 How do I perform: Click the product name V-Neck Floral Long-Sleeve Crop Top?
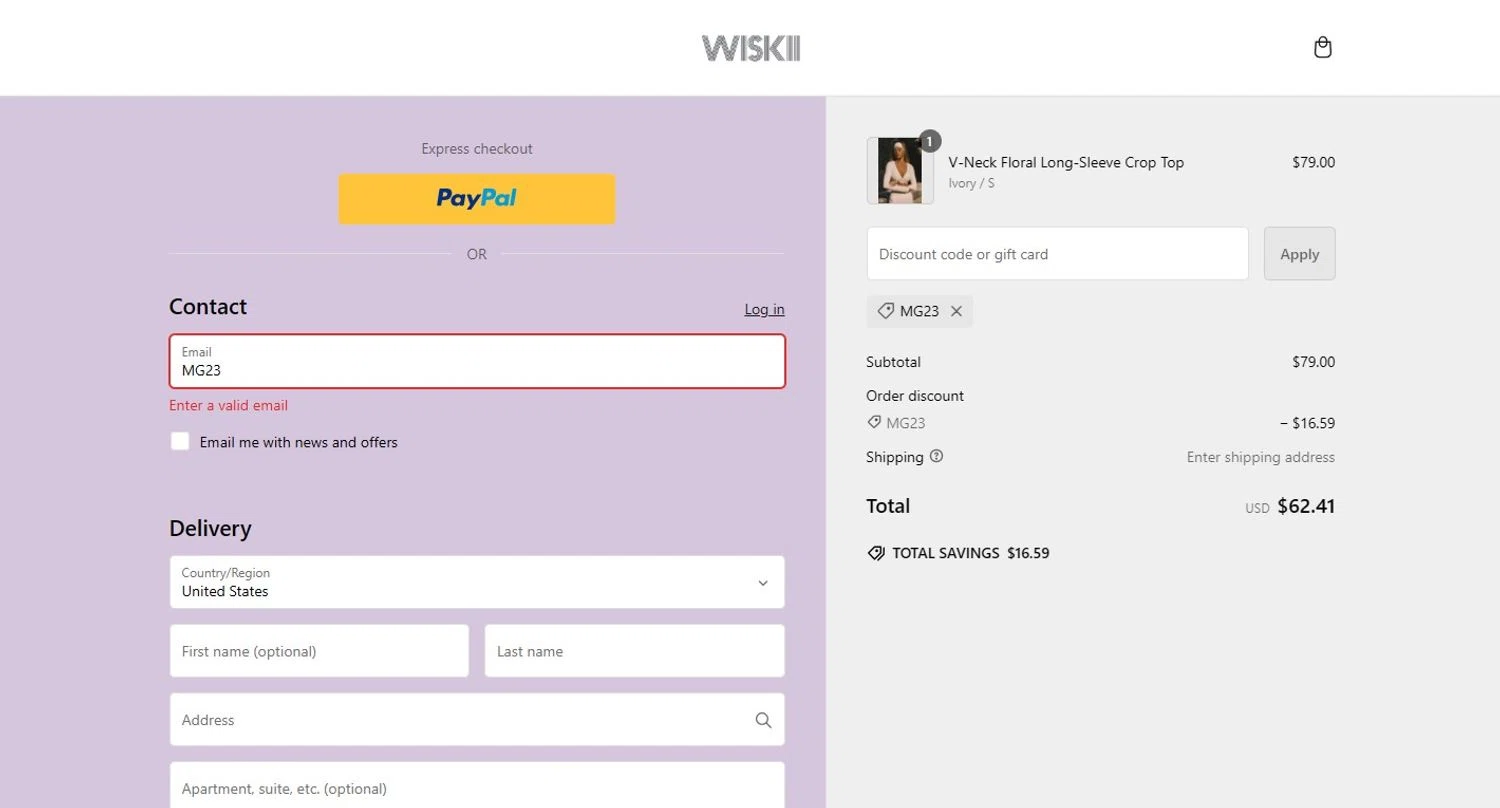[x=1066, y=162]
